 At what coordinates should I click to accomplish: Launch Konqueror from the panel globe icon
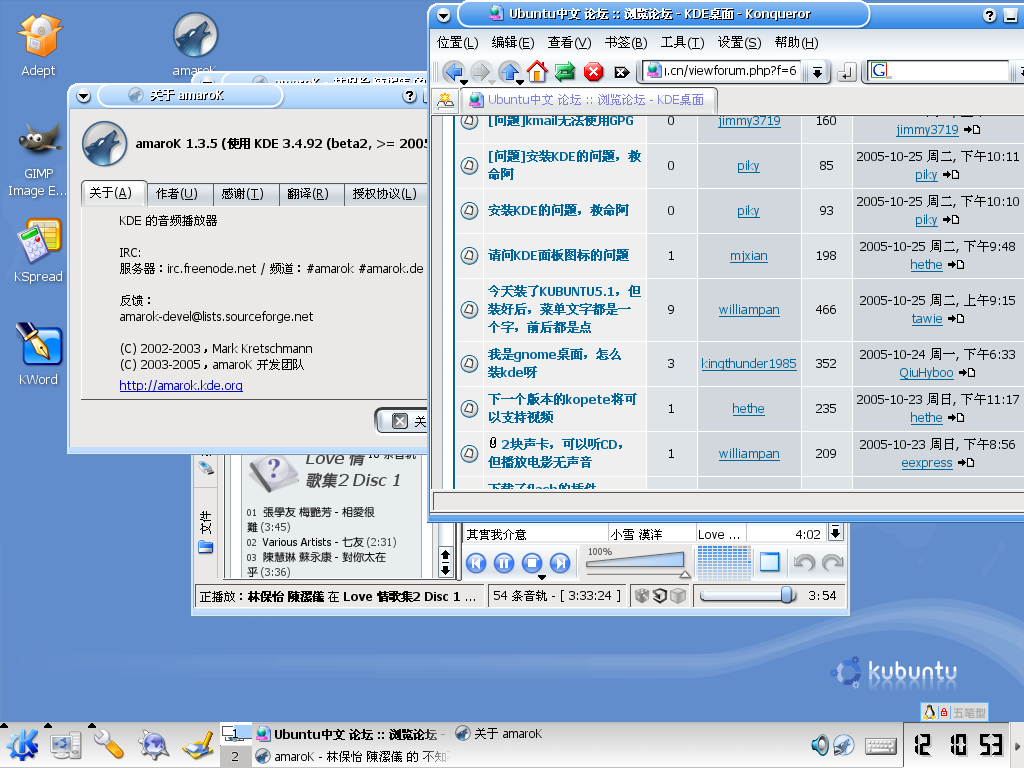[x=153, y=745]
